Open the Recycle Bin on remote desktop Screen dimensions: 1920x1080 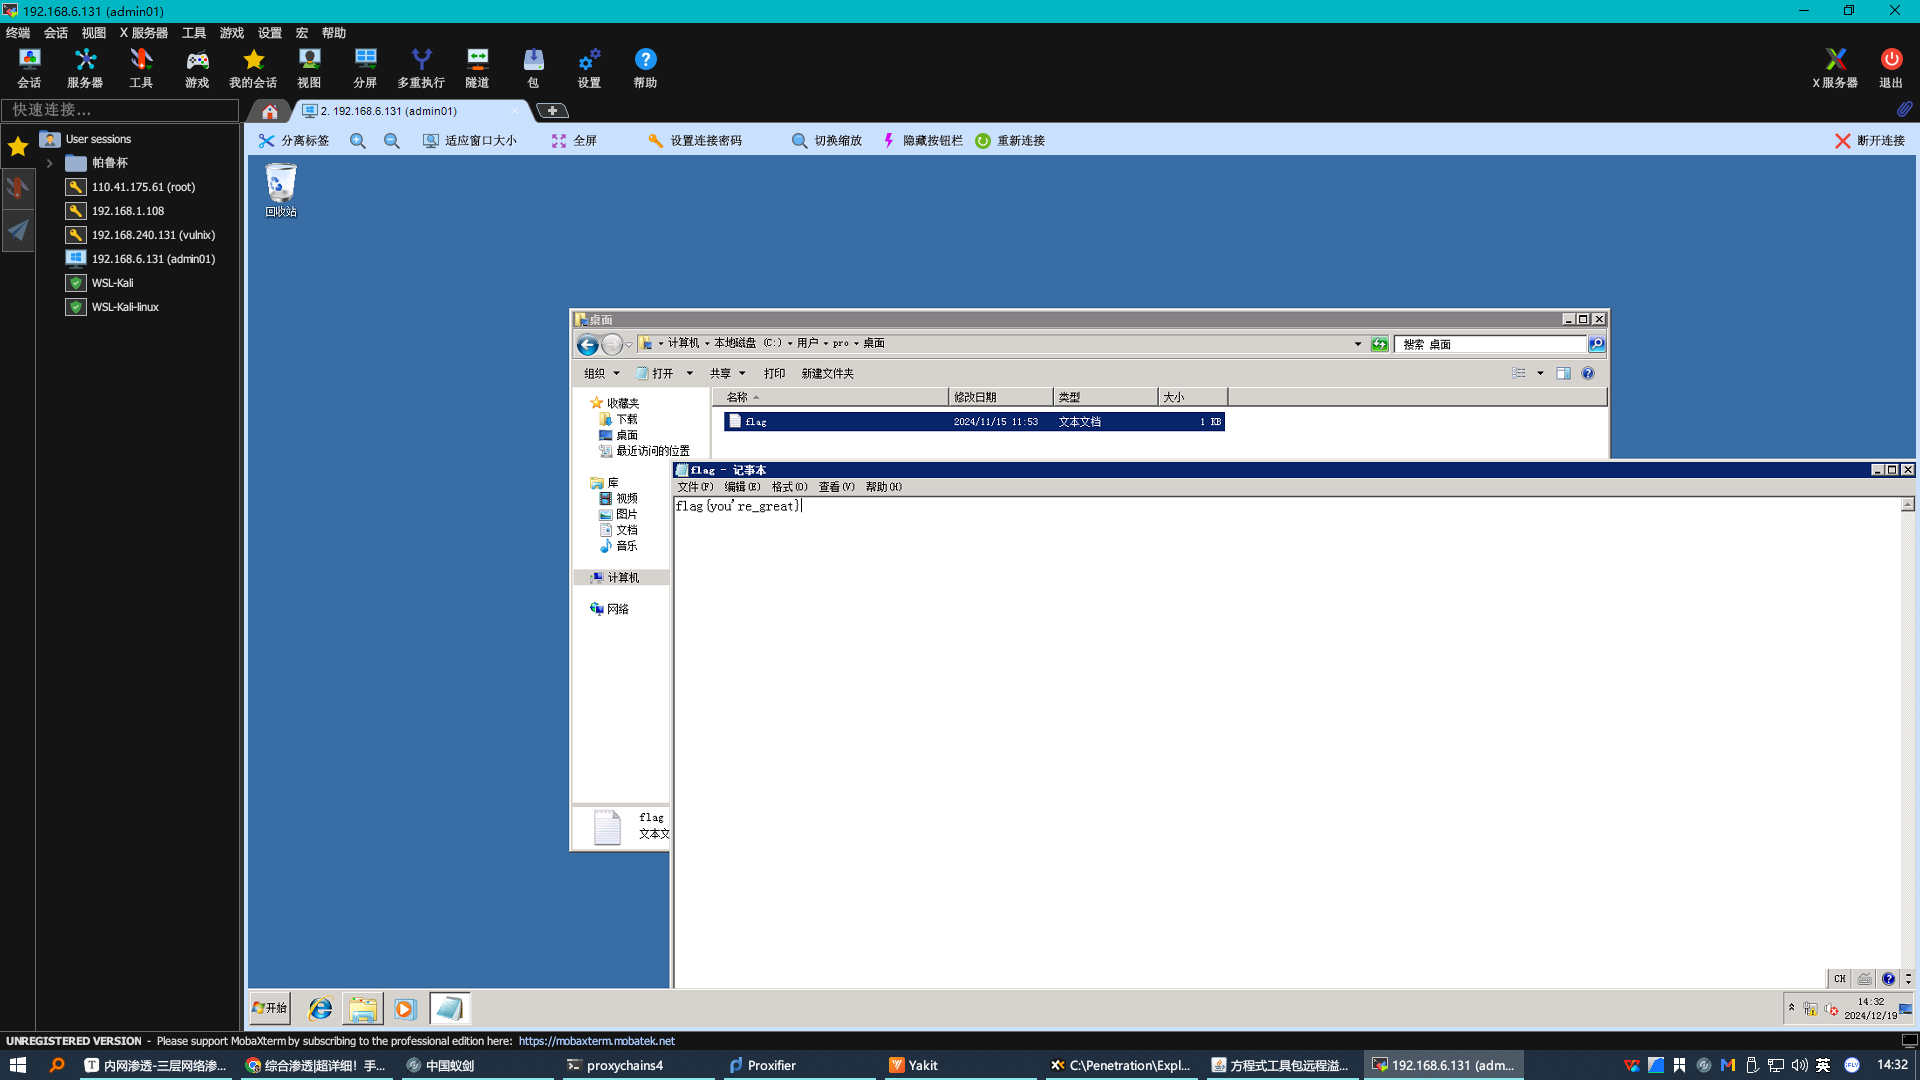(x=281, y=190)
